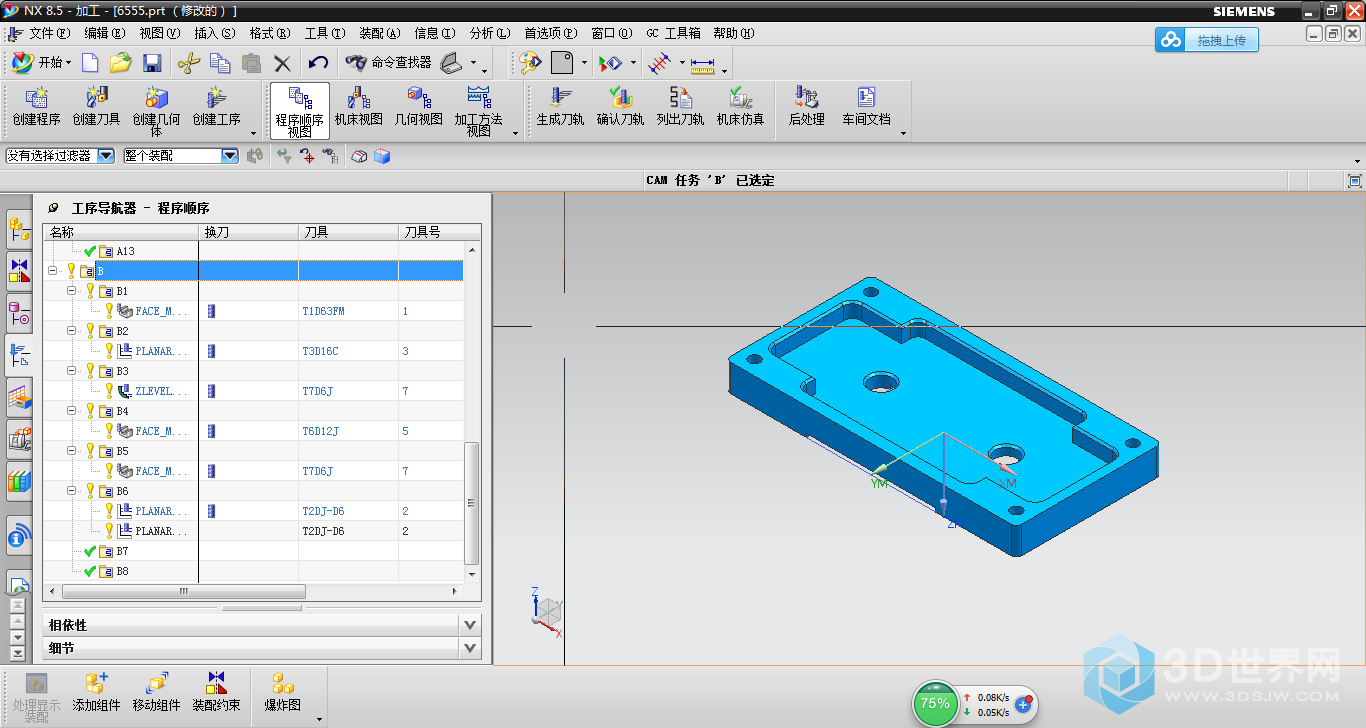Open the operation navigator sidebar tab

(19, 354)
